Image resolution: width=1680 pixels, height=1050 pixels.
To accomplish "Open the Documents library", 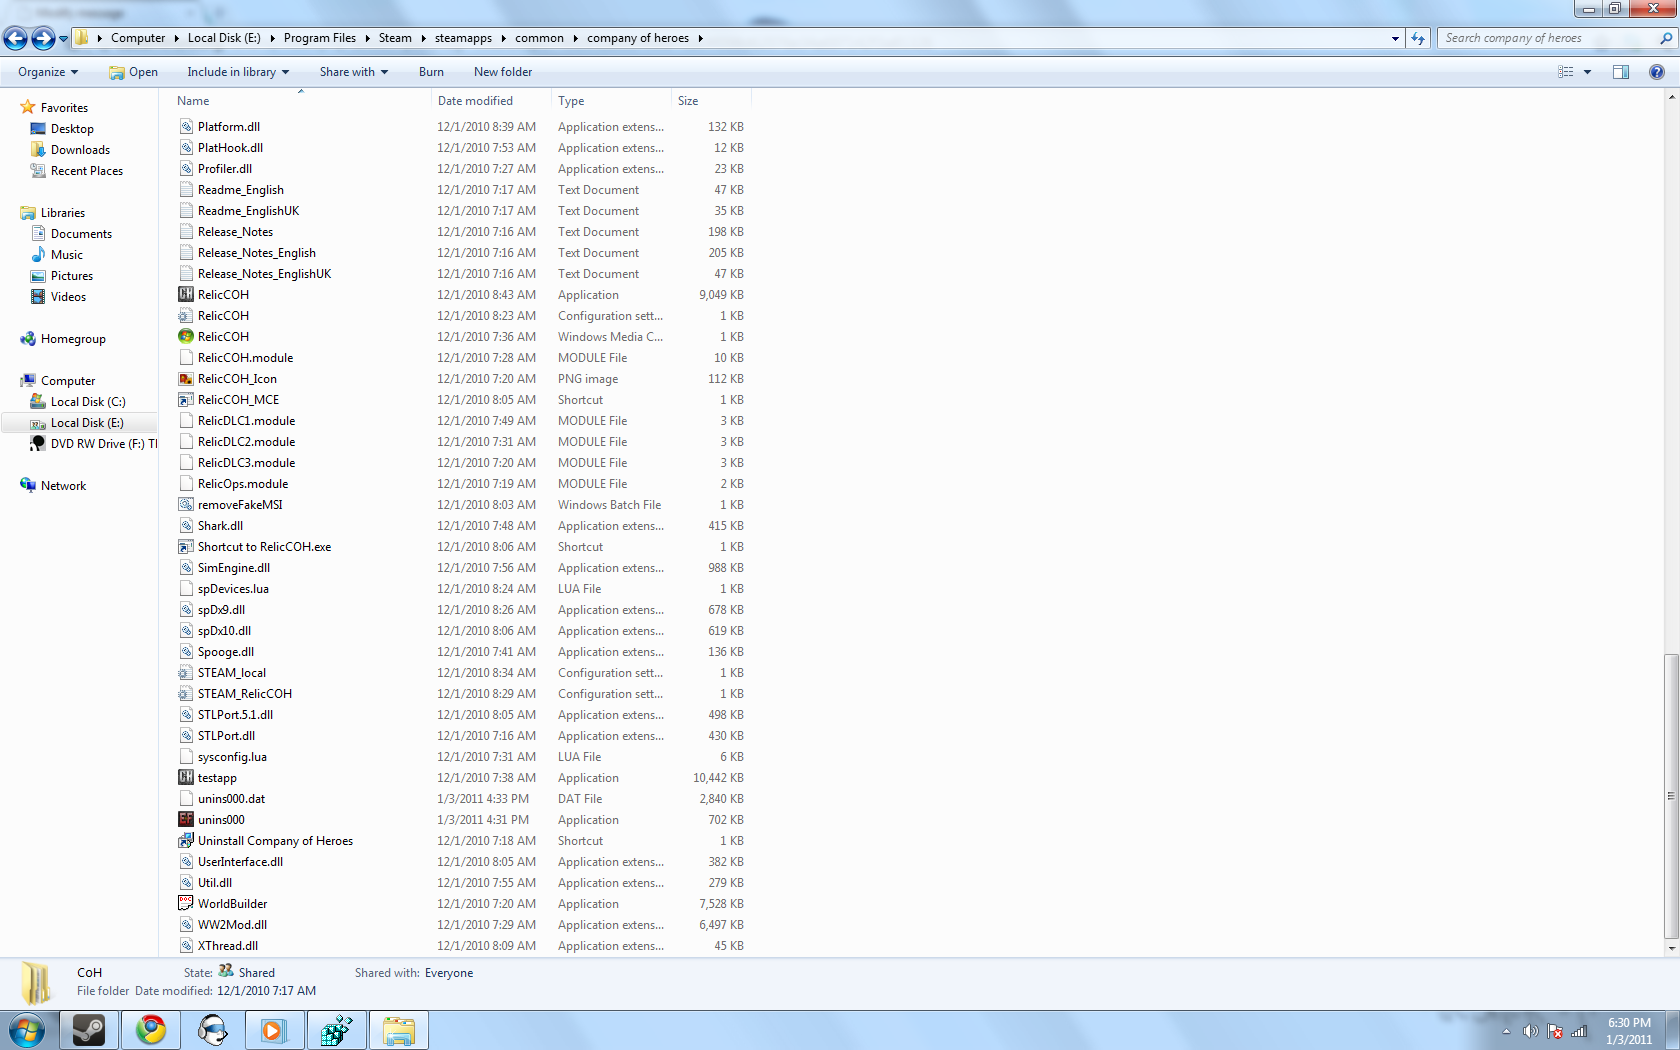I will 81,234.
